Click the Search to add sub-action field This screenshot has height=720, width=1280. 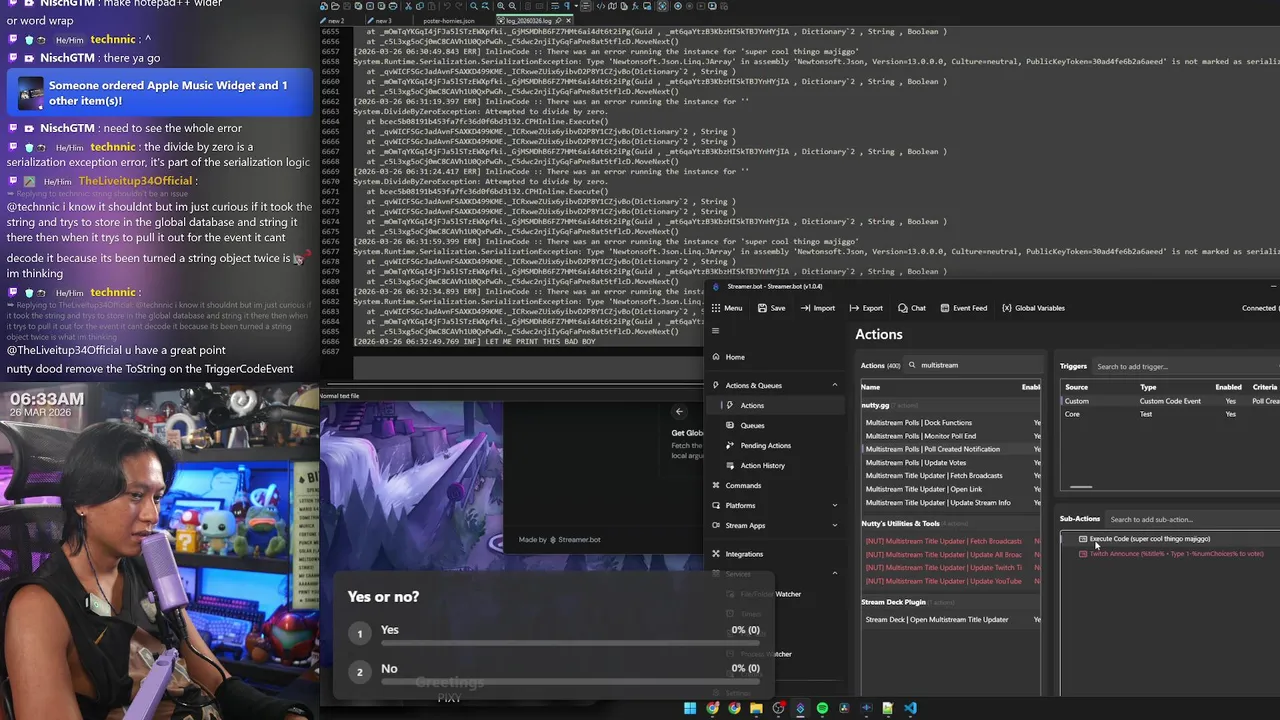(1192, 519)
